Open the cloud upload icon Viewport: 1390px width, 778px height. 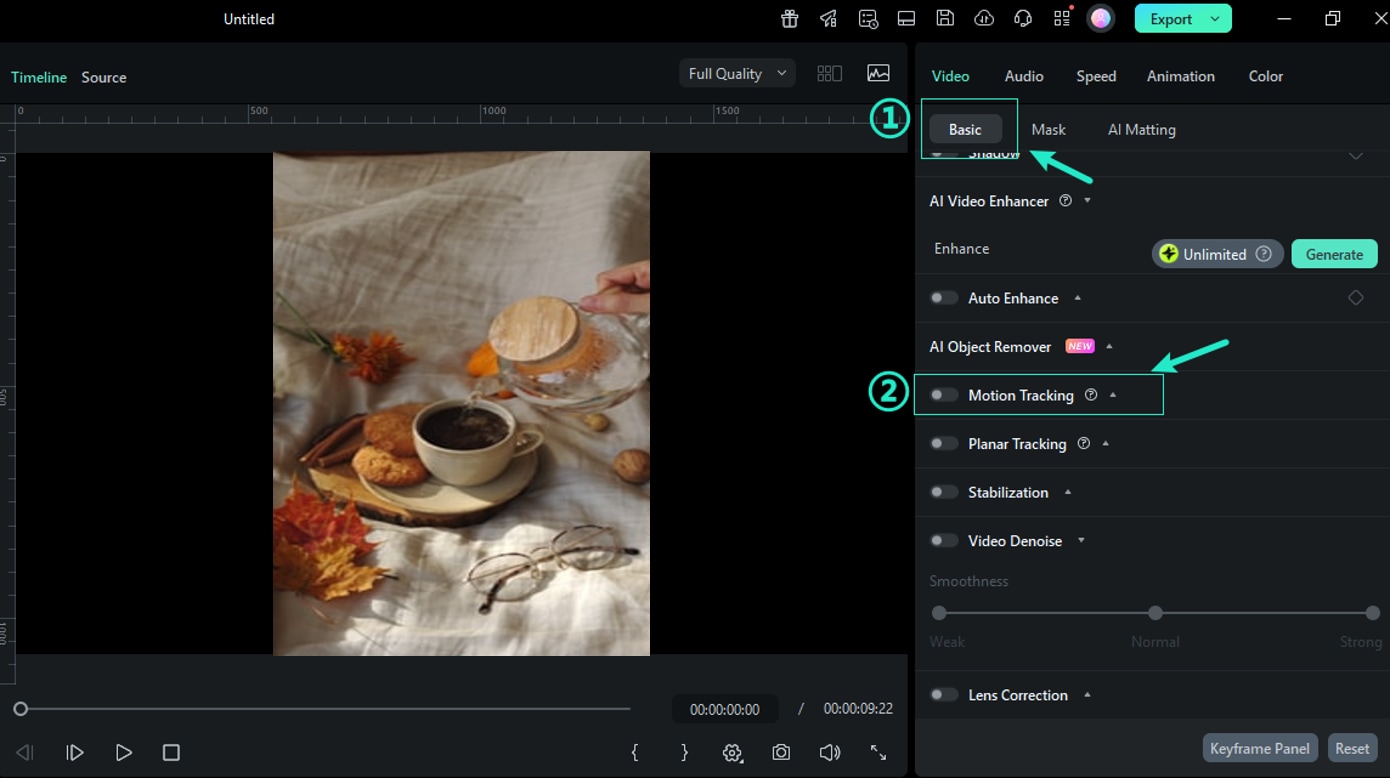pos(984,19)
